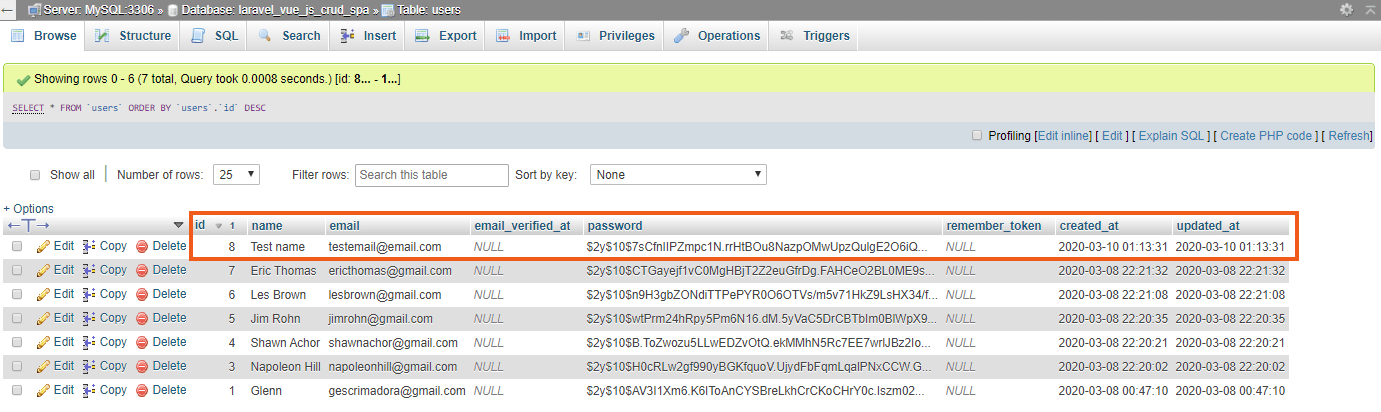The height and width of the screenshot is (412, 1381).
Task: Click the Delete icon for Eric Thomas row
Action: (x=142, y=270)
